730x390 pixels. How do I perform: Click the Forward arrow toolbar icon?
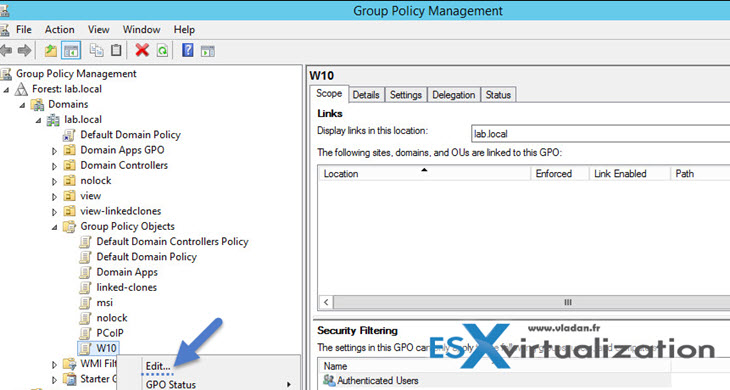[24, 50]
